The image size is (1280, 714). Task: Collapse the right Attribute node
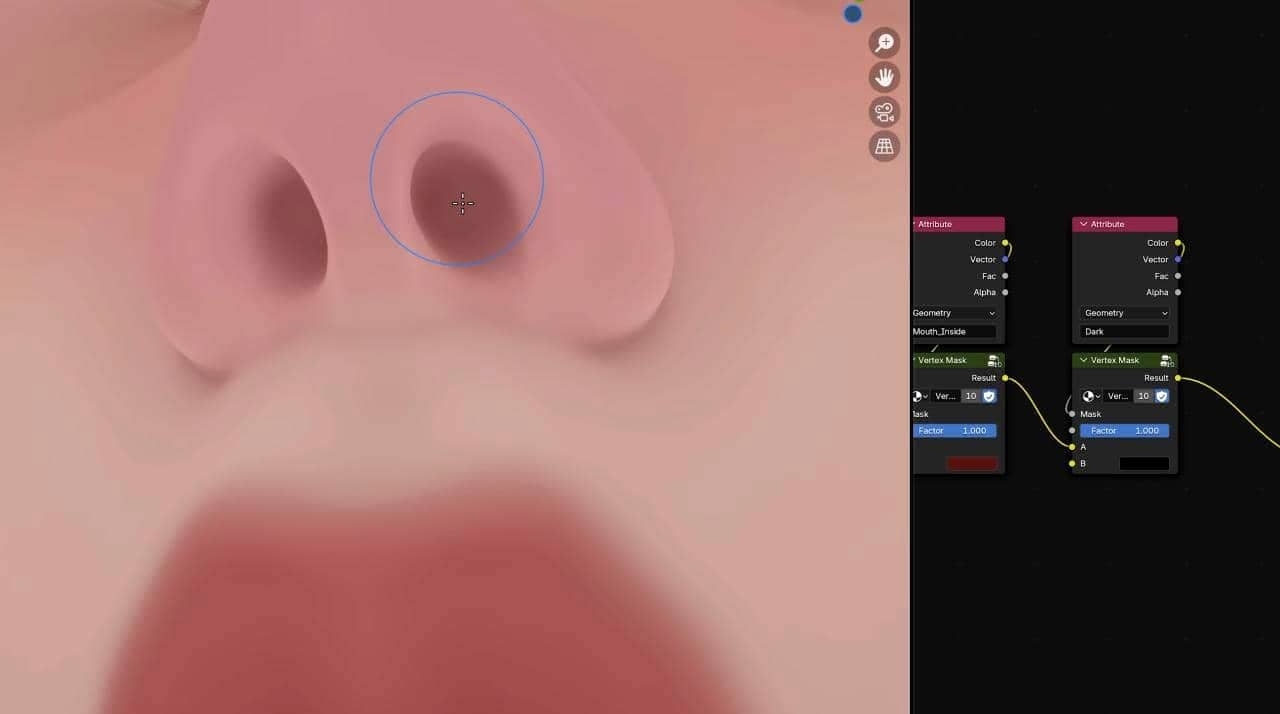click(1083, 224)
